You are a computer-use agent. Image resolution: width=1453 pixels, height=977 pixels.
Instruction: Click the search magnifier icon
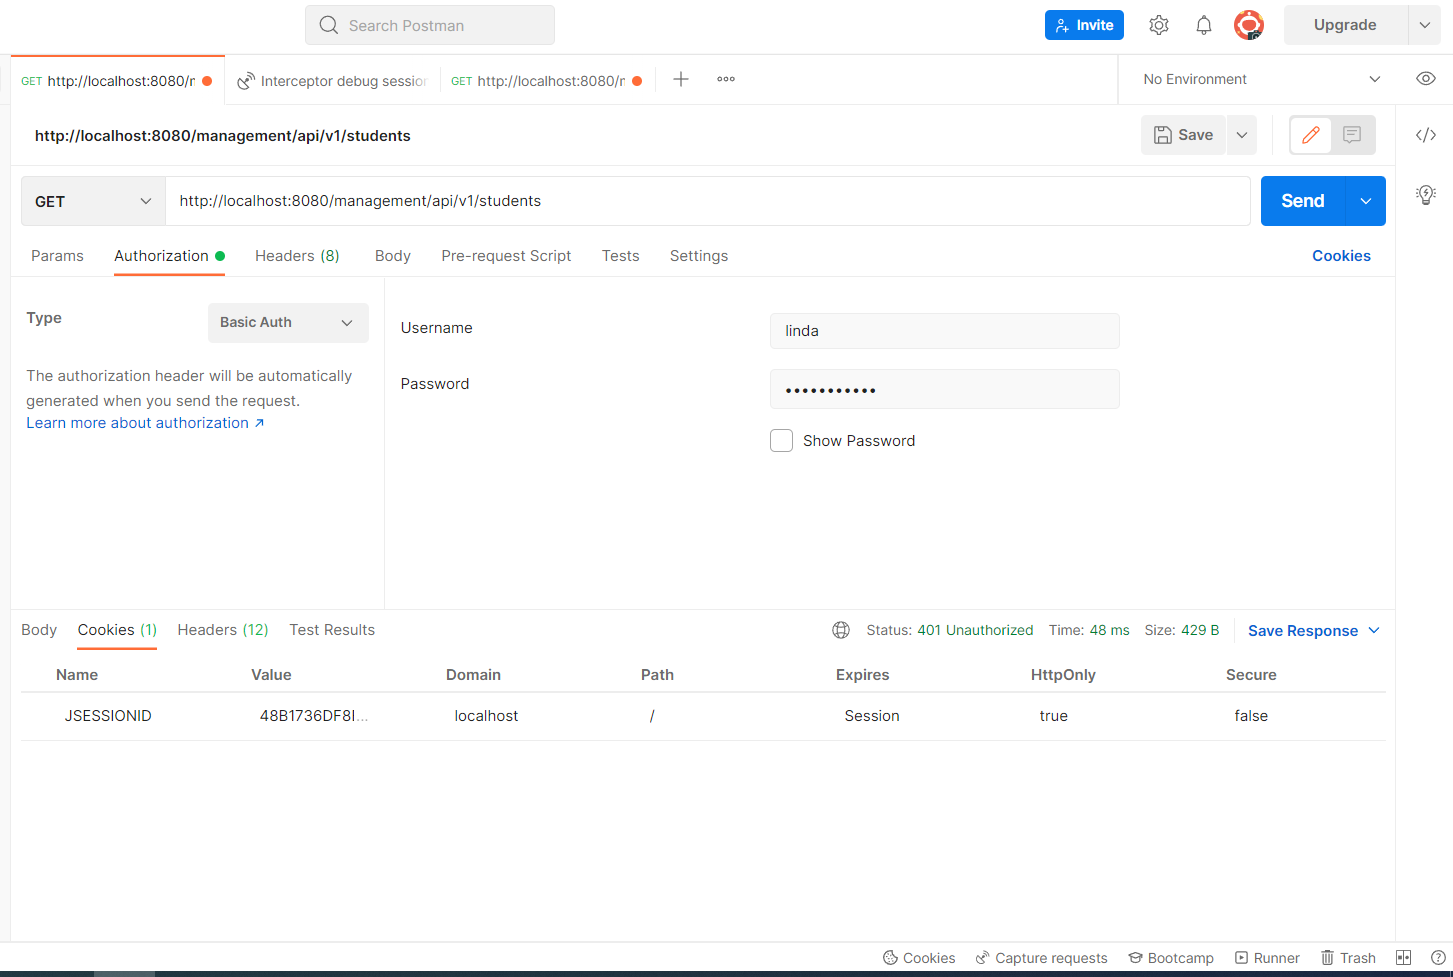pos(328,25)
